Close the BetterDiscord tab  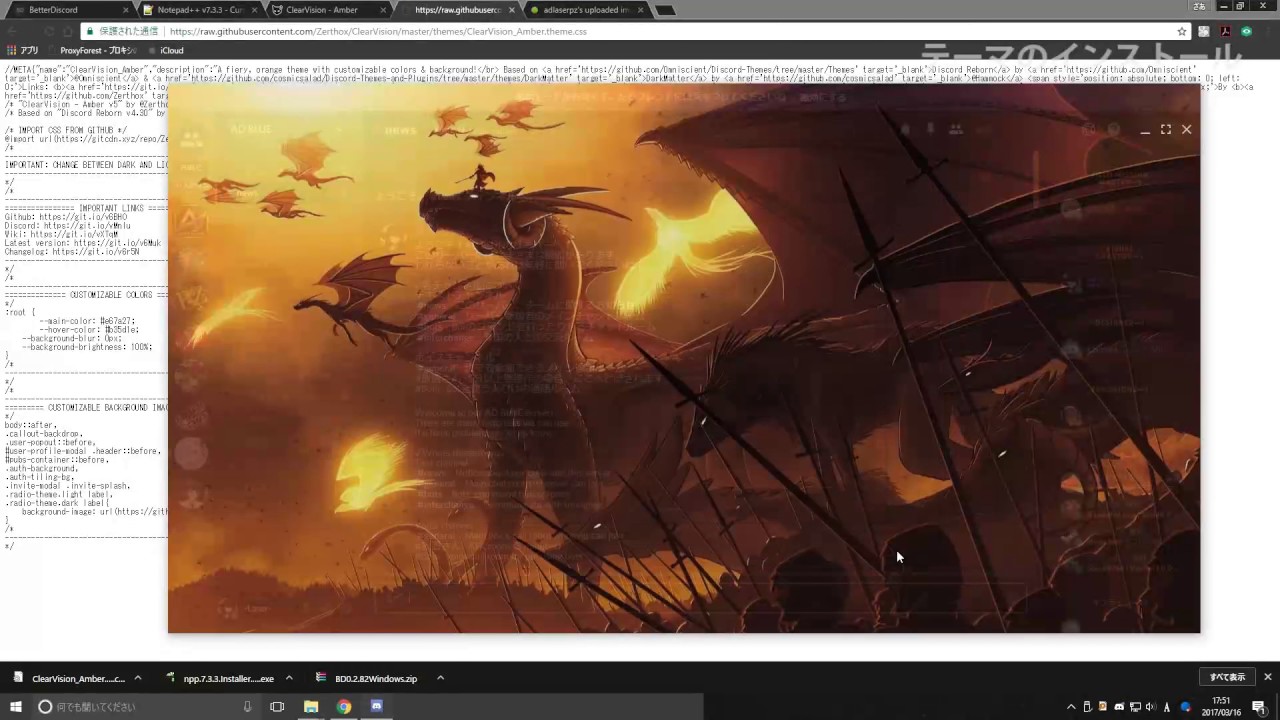point(126,10)
